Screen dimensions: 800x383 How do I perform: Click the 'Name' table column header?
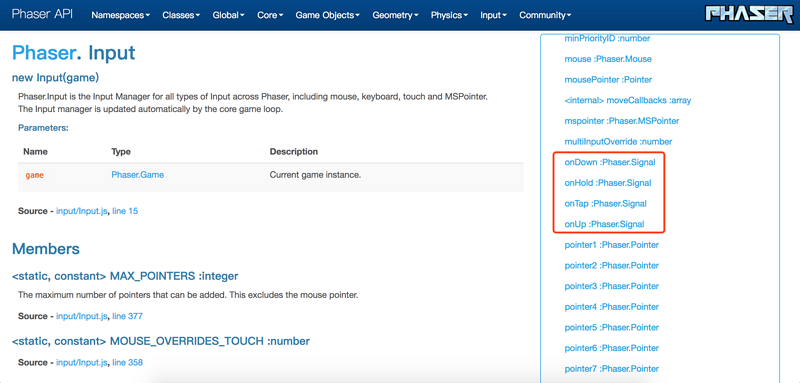(x=35, y=151)
